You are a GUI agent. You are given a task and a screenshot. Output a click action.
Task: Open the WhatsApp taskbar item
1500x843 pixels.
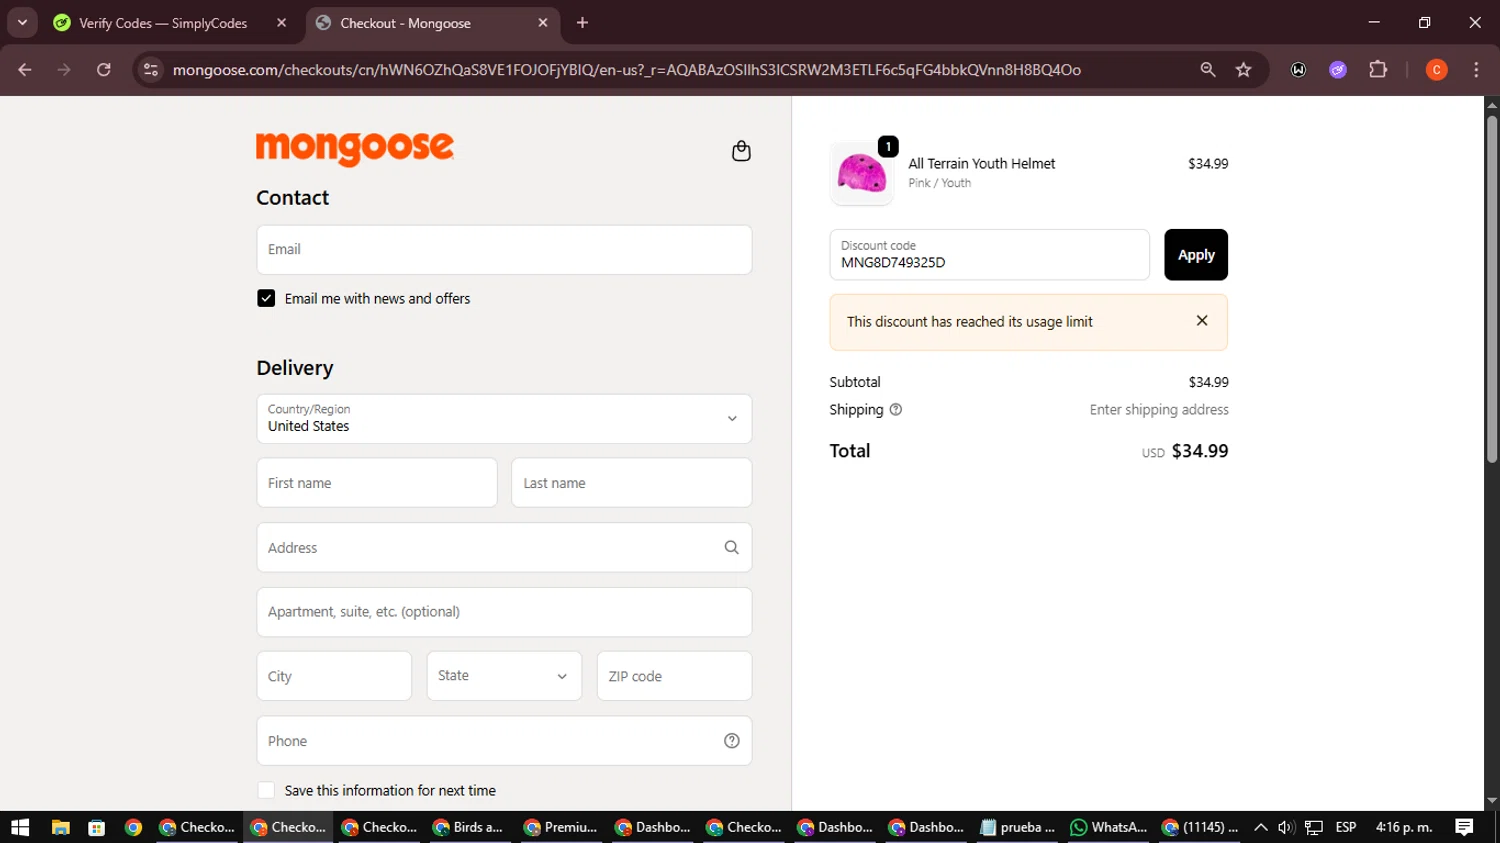point(1108,827)
